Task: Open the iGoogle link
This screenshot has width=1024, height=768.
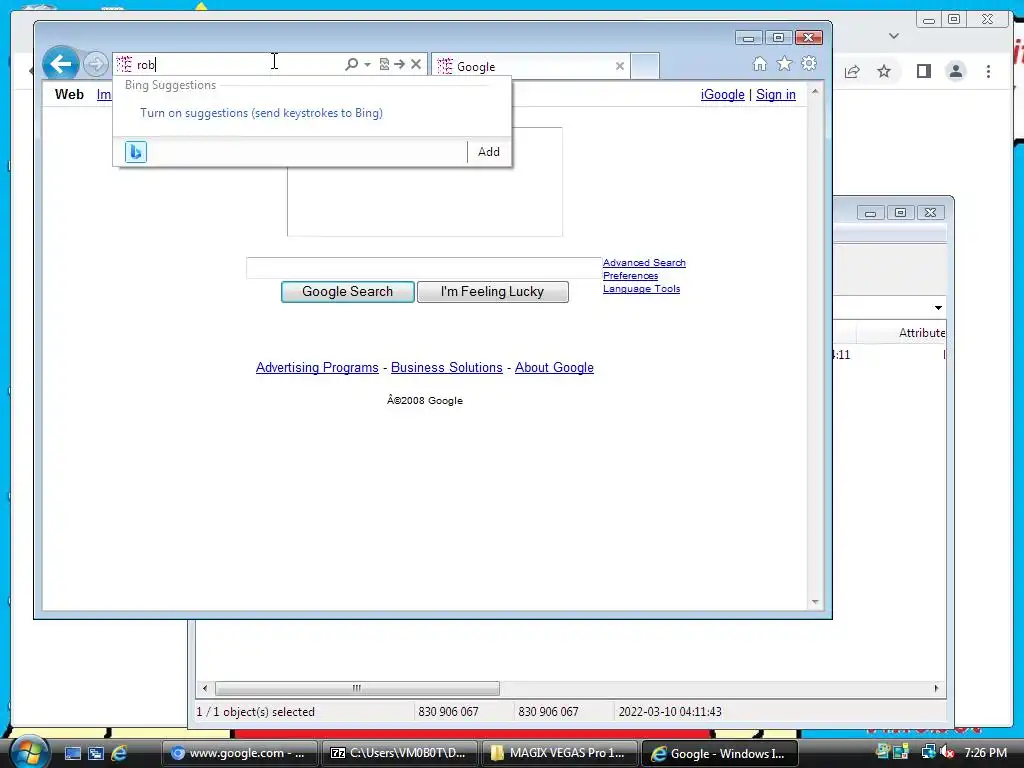Action: (722, 95)
